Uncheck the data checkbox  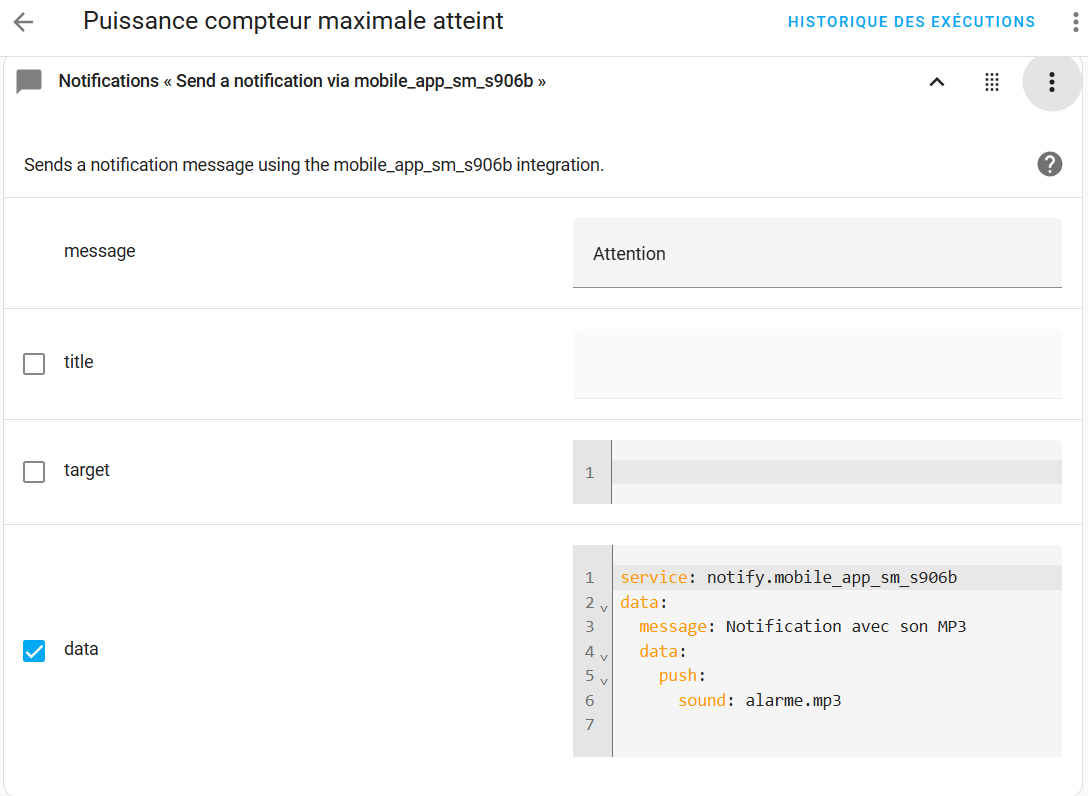(x=34, y=651)
